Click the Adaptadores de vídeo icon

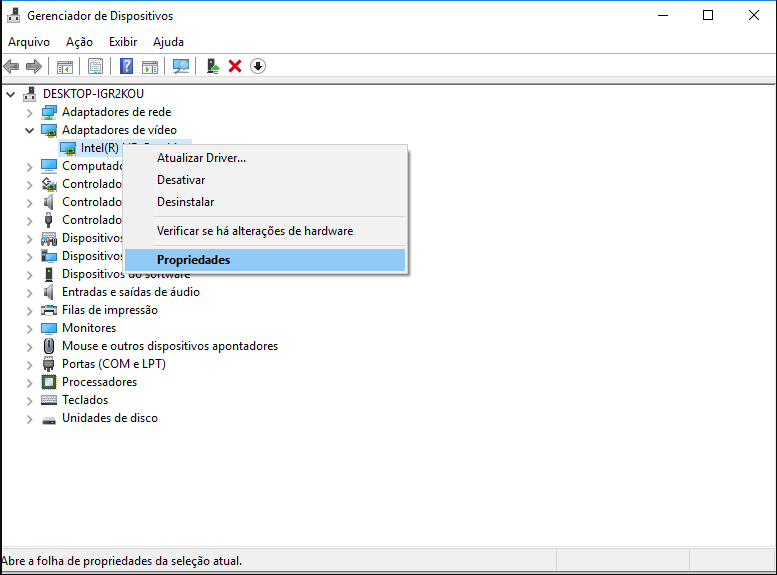[x=49, y=130]
